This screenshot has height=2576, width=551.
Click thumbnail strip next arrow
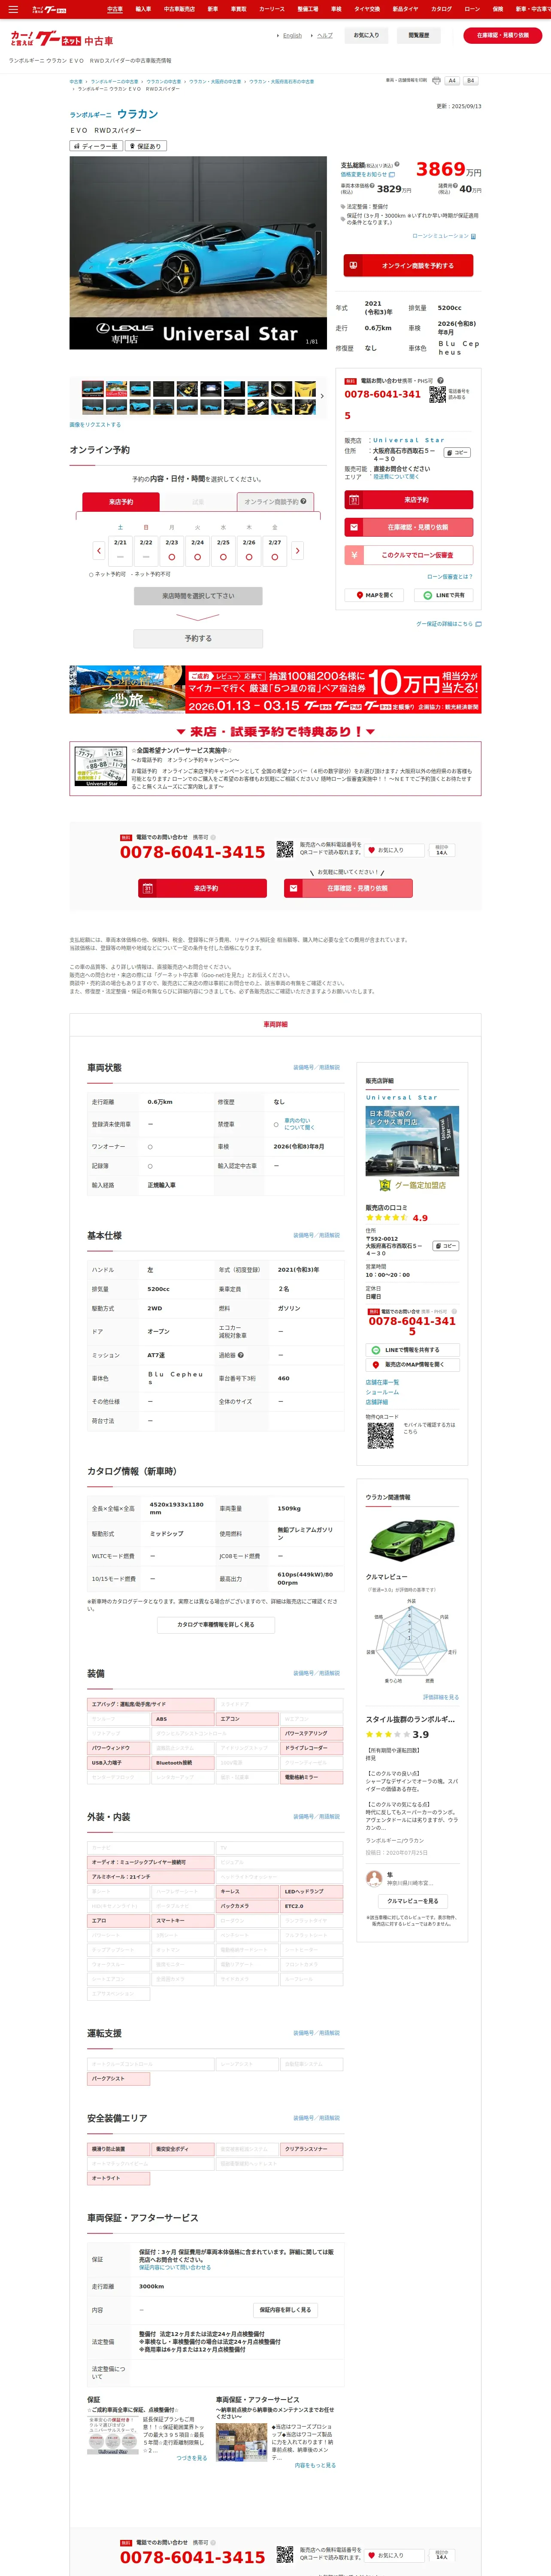point(321,396)
